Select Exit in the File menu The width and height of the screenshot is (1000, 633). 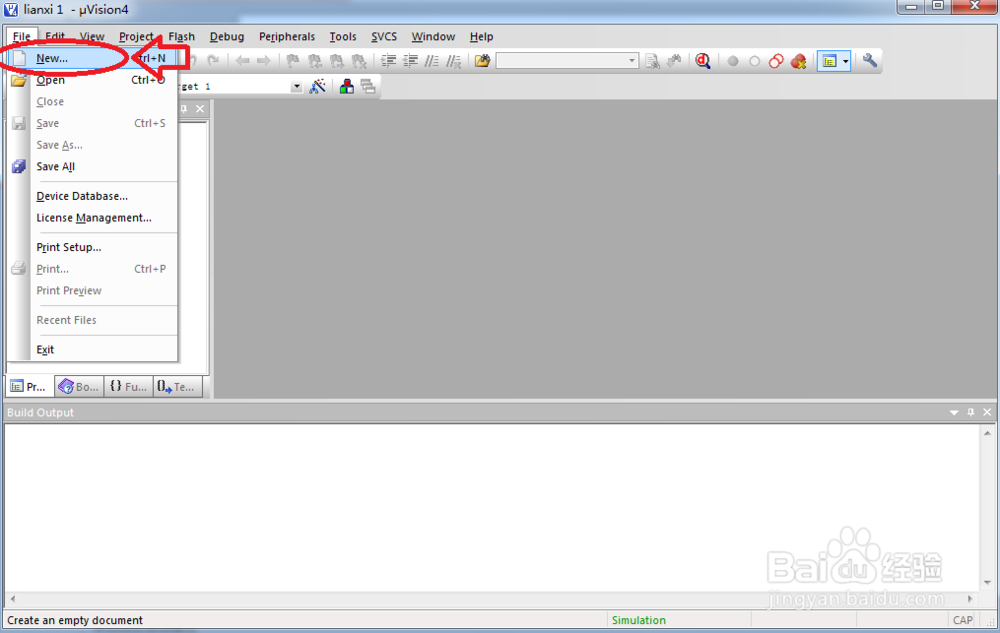click(93, 349)
